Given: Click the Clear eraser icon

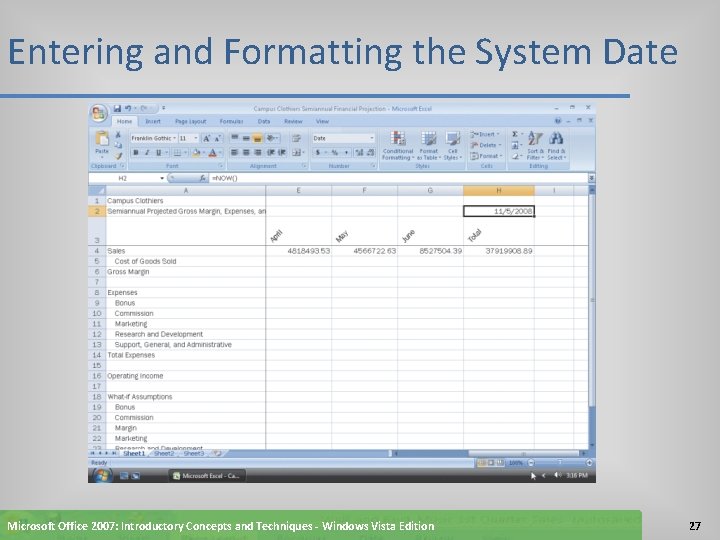Looking at the screenshot, I should [515, 156].
